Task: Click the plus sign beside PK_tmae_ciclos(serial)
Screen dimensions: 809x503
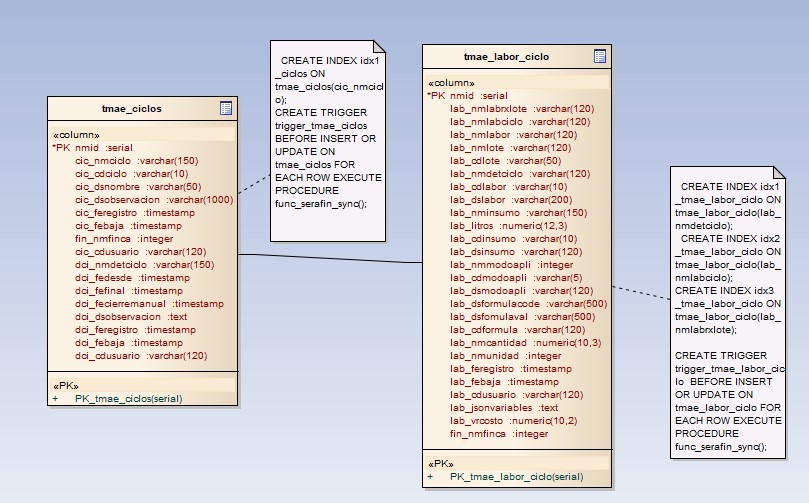Action: click(56, 397)
